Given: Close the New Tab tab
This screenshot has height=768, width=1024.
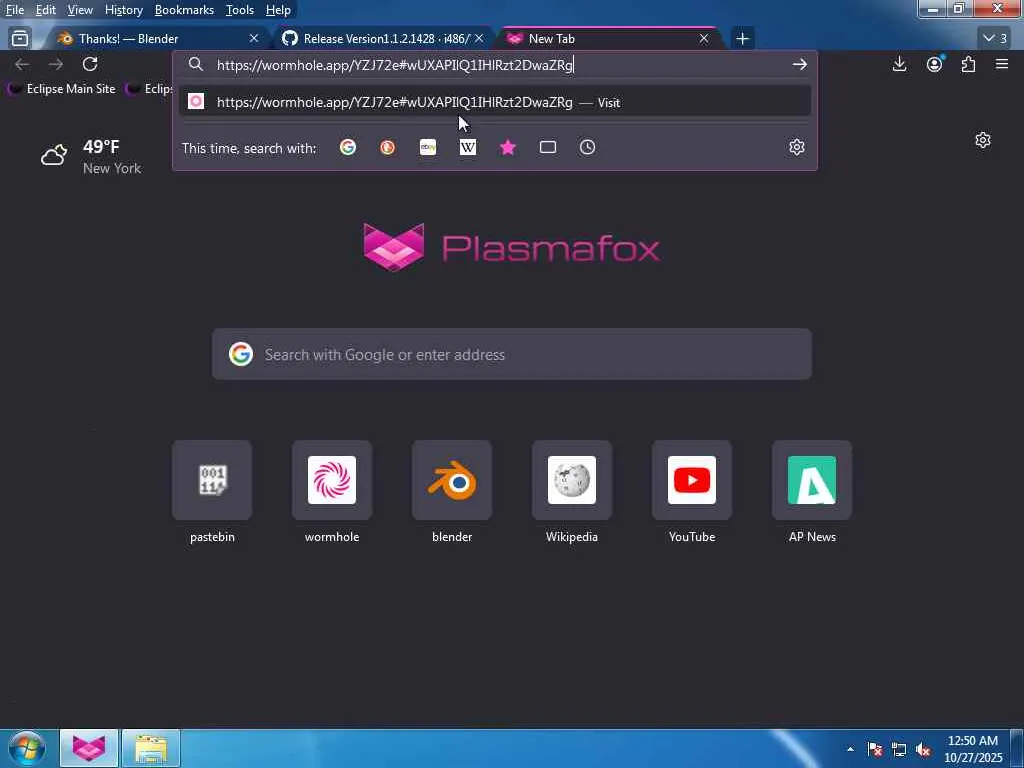Looking at the screenshot, I should click(703, 39).
